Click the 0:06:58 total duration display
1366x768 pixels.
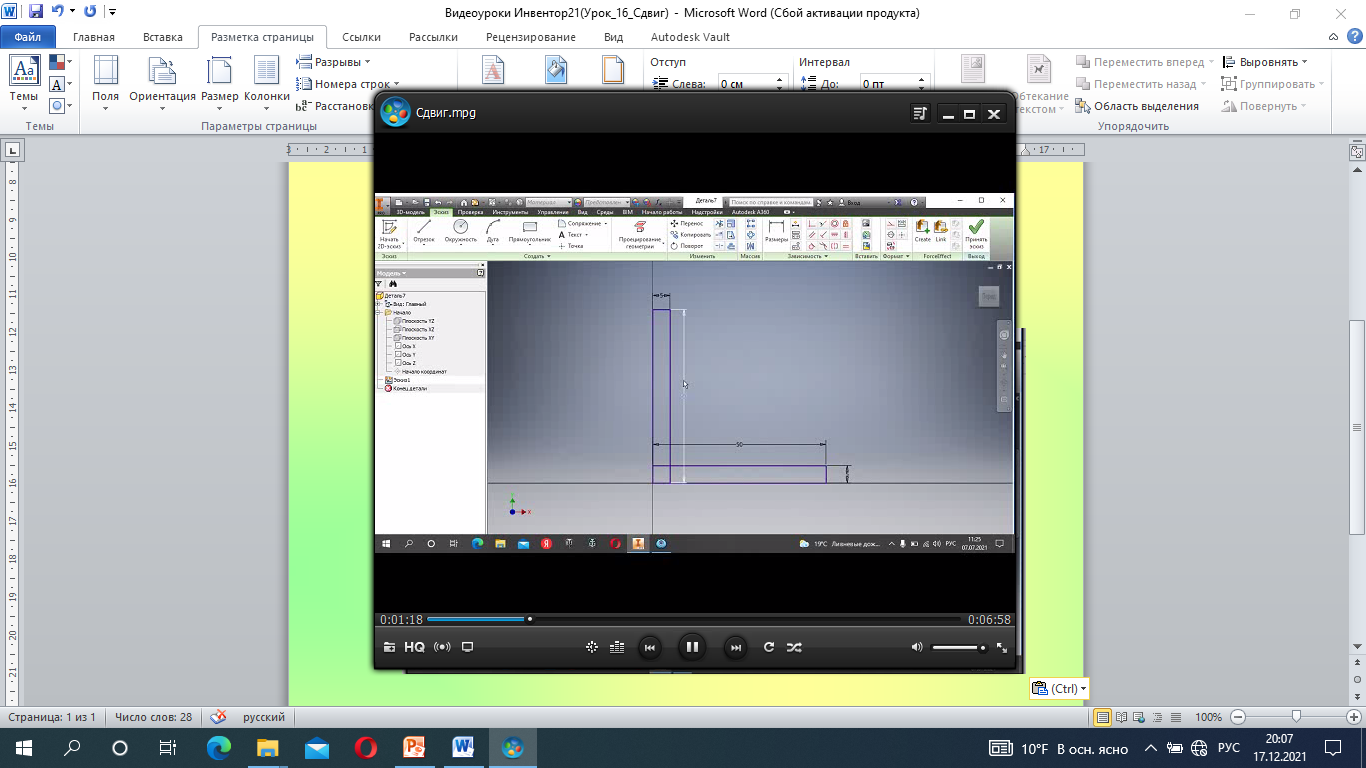pos(989,620)
